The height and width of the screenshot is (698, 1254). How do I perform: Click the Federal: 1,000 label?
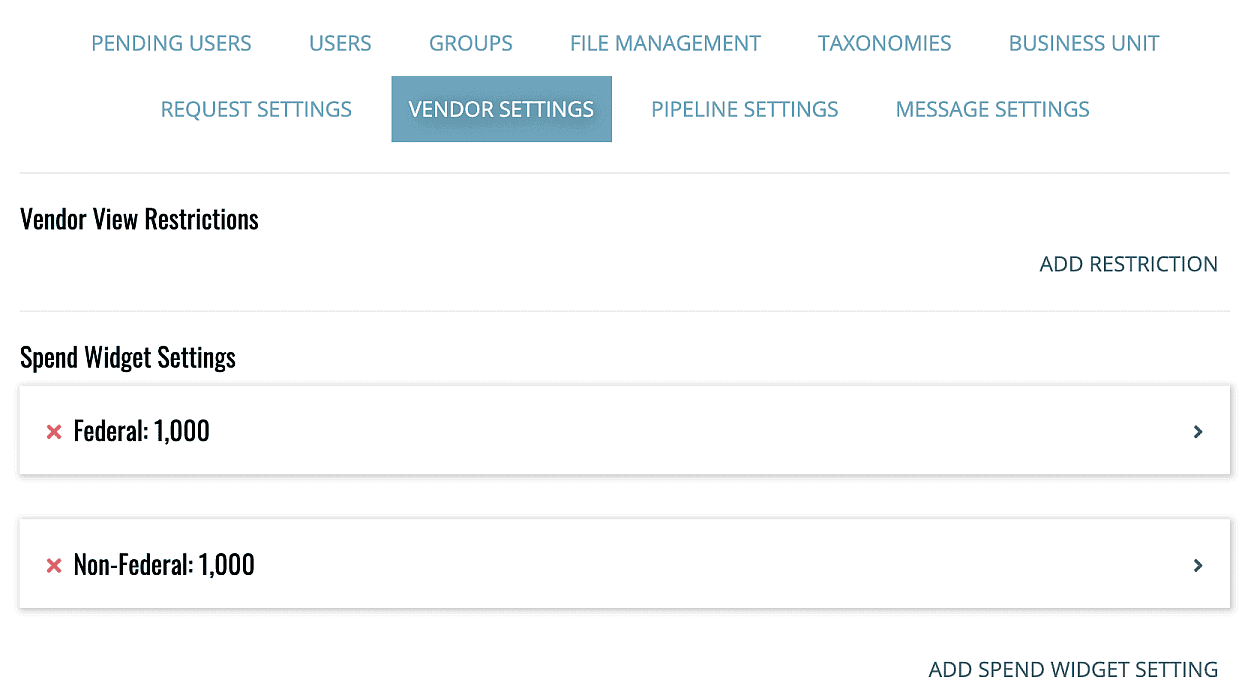tap(142, 431)
